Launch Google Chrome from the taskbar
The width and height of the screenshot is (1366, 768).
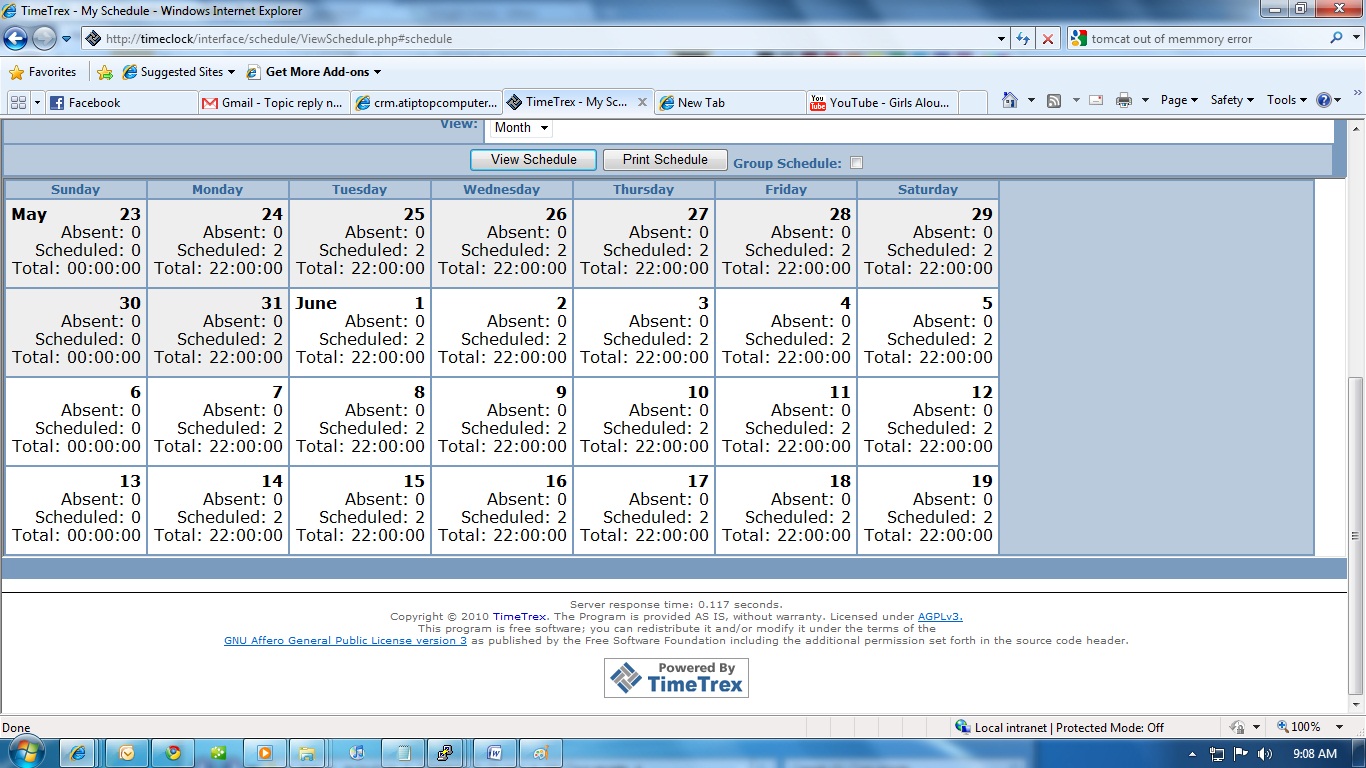[173, 753]
